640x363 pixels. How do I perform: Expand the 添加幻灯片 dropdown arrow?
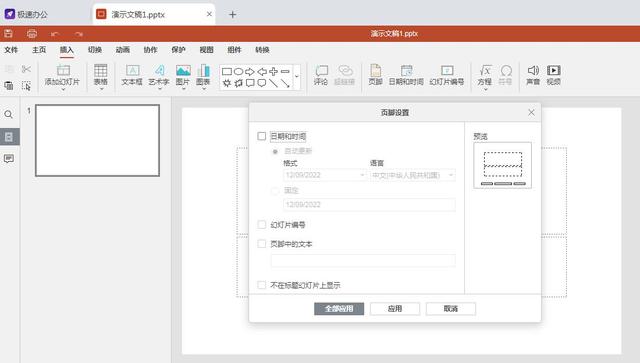click(63, 89)
